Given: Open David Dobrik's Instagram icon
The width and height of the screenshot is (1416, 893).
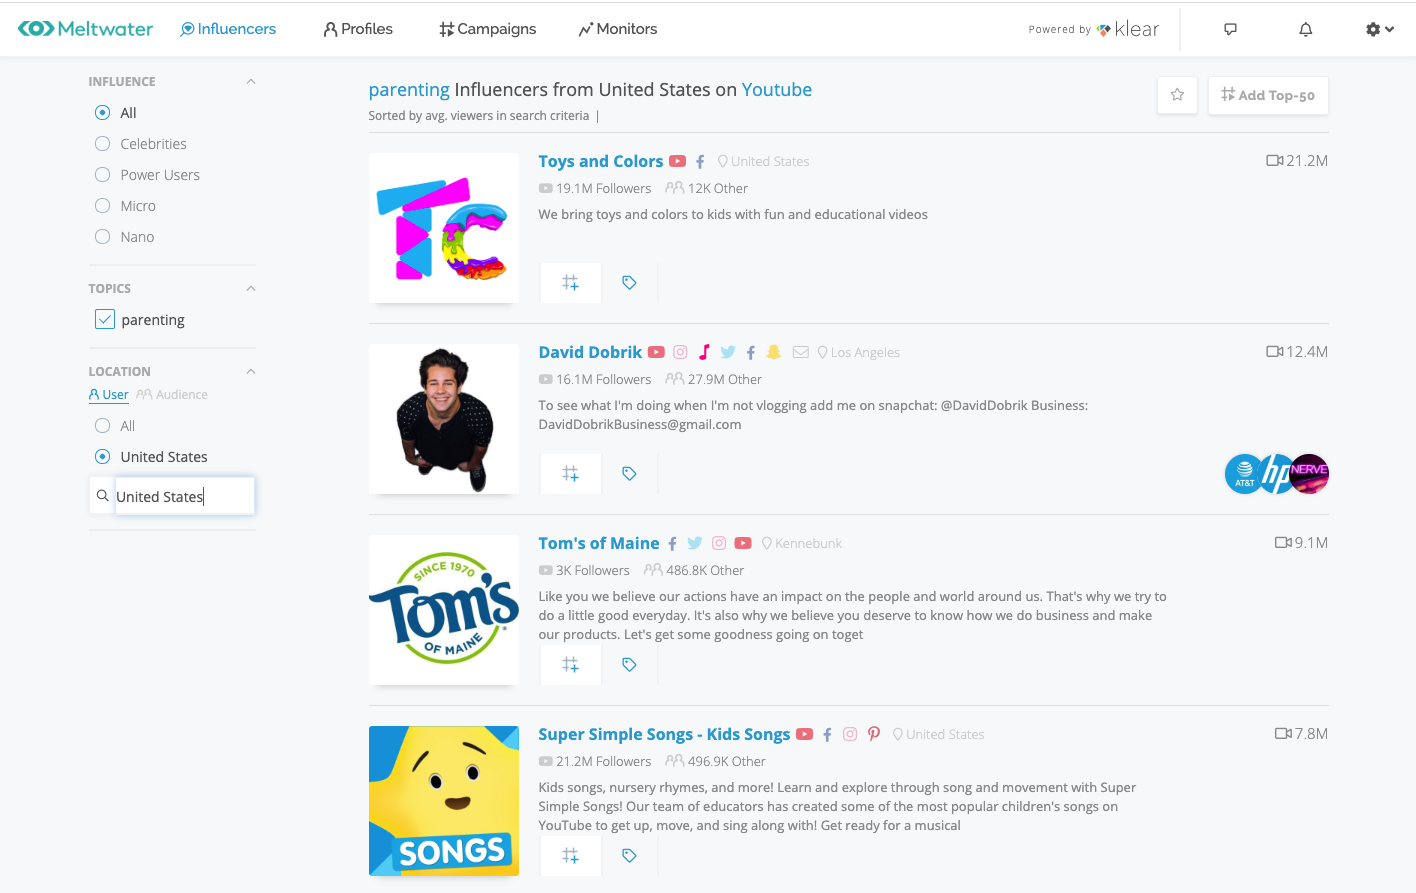Looking at the screenshot, I should [680, 352].
